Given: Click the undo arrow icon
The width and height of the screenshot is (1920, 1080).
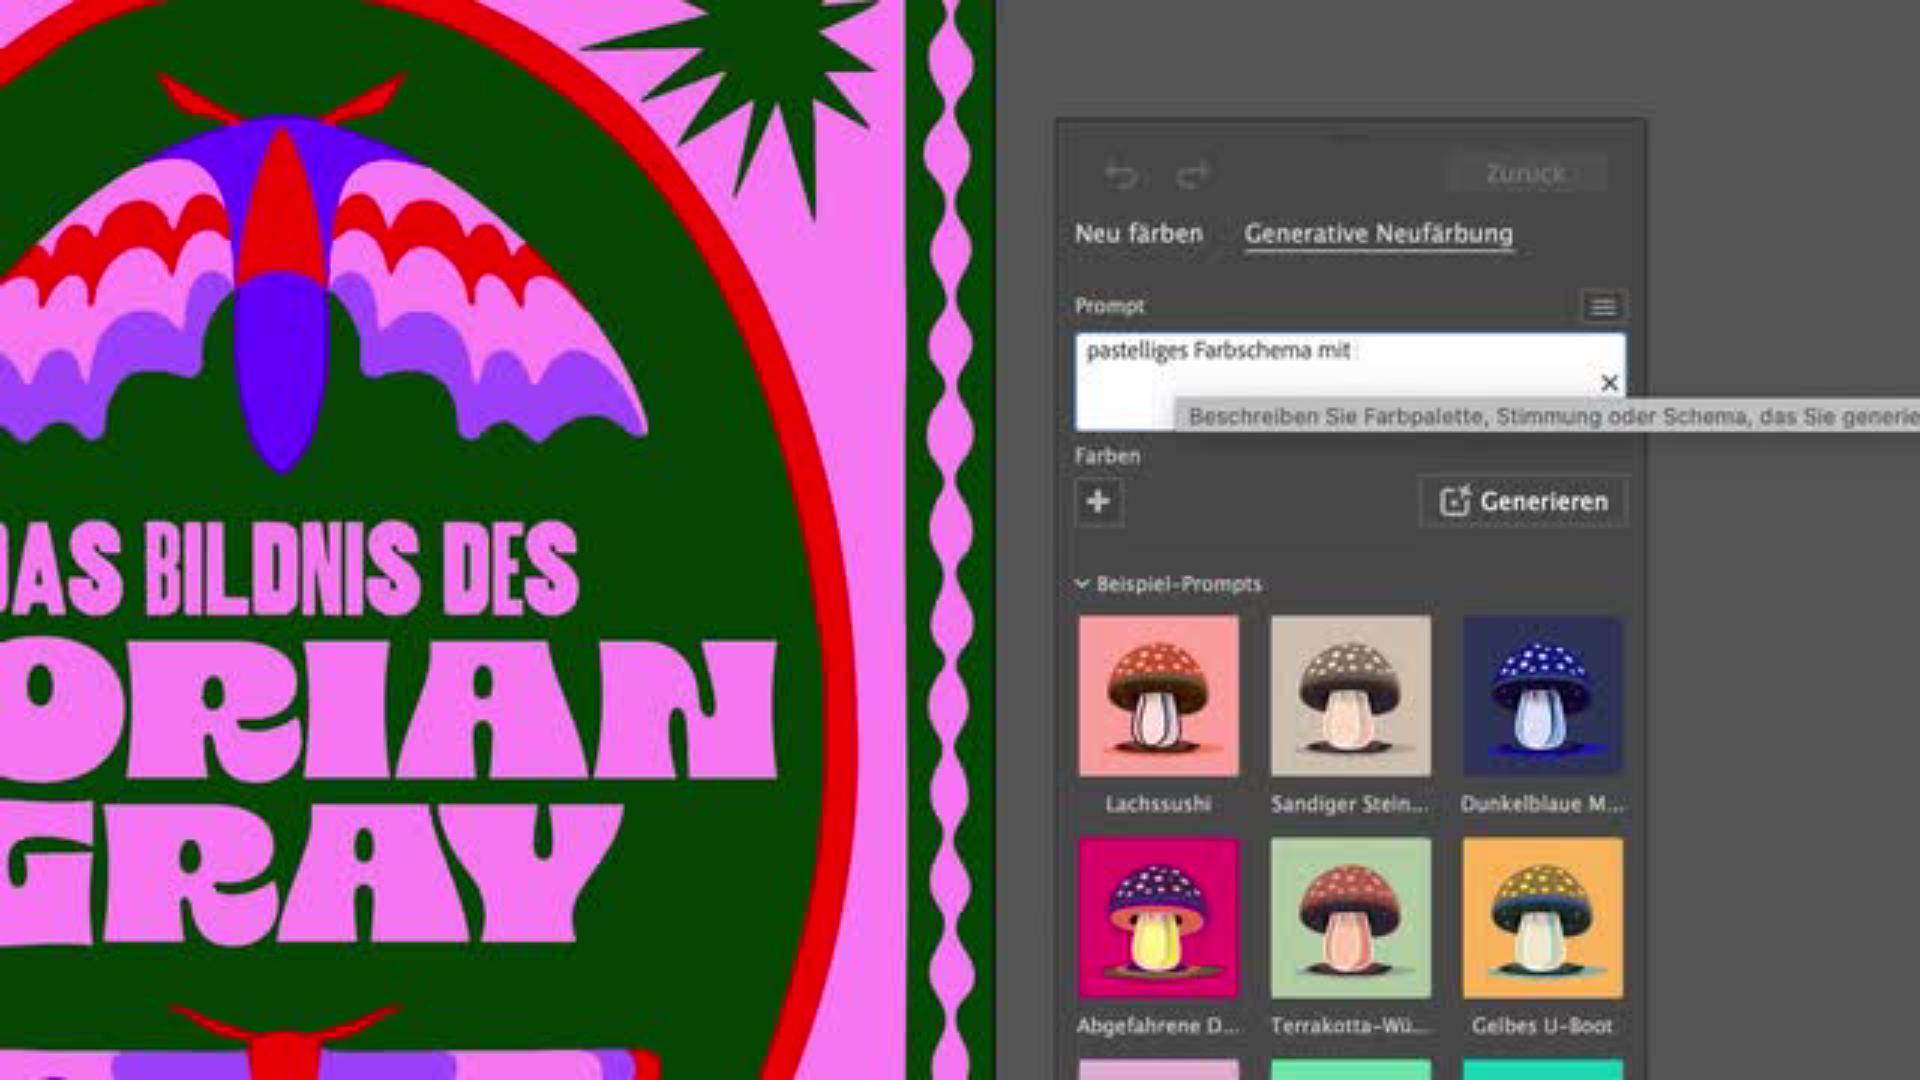Looking at the screenshot, I should click(x=1120, y=175).
